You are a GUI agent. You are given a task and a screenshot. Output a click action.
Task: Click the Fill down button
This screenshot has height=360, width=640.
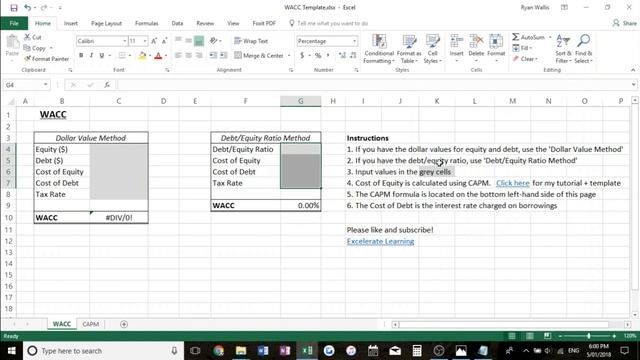(522, 48)
